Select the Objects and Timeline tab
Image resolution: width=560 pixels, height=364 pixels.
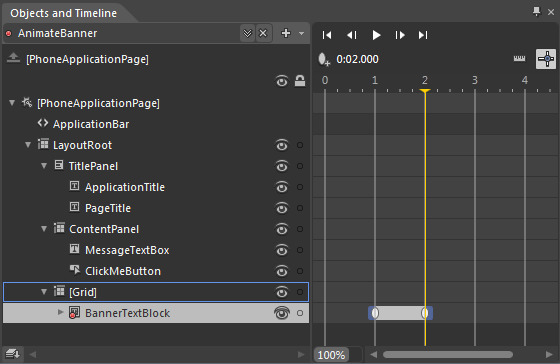point(64,13)
